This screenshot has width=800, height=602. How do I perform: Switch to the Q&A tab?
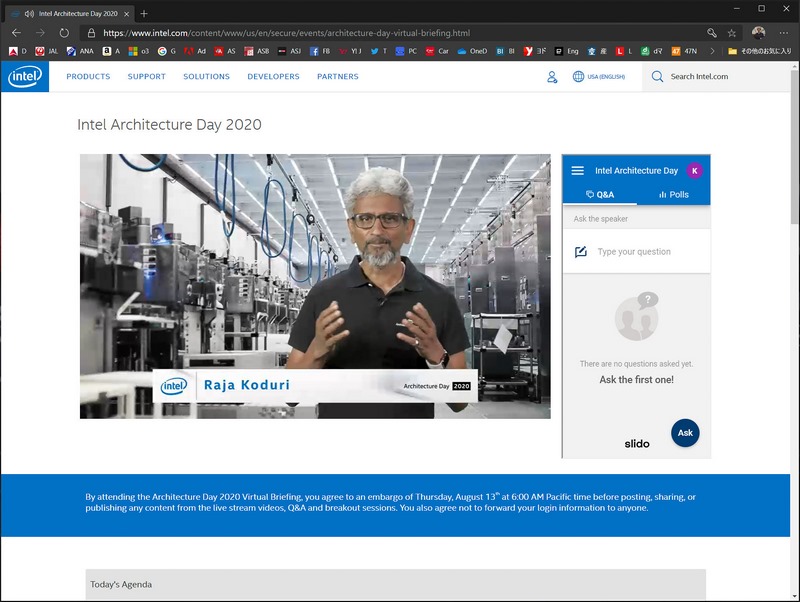point(599,194)
